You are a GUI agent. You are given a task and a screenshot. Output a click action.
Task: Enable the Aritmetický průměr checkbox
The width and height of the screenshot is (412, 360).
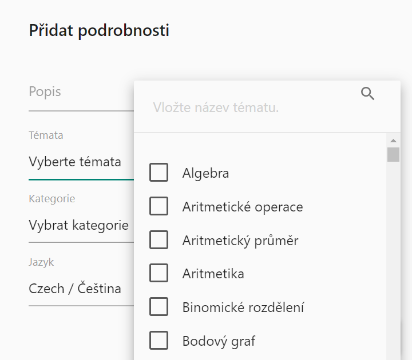158,240
